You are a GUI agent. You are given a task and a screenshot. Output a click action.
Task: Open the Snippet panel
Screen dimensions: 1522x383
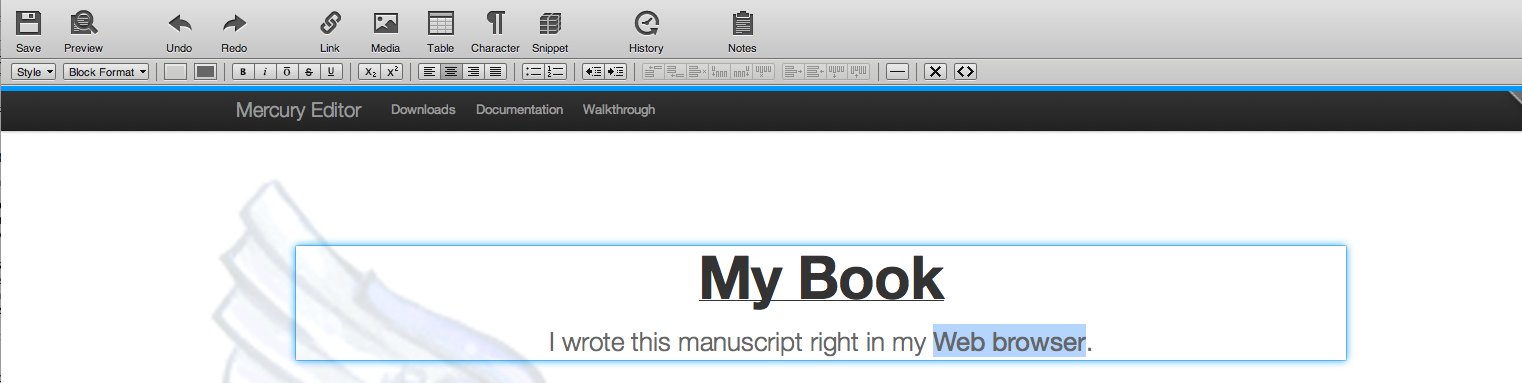(549, 23)
